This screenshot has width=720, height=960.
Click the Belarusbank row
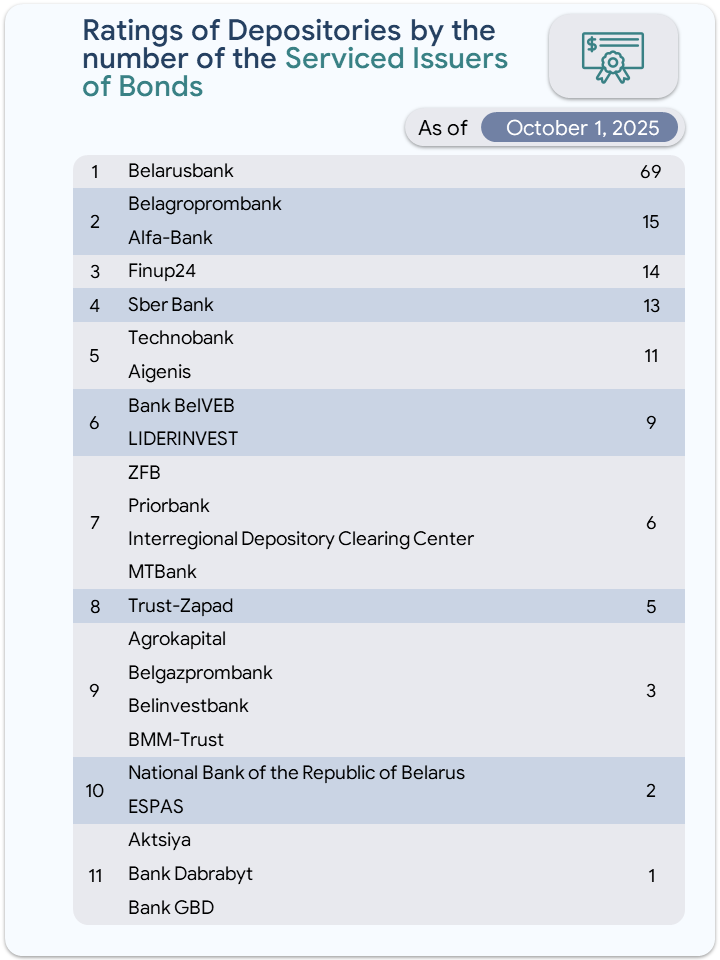click(181, 171)
